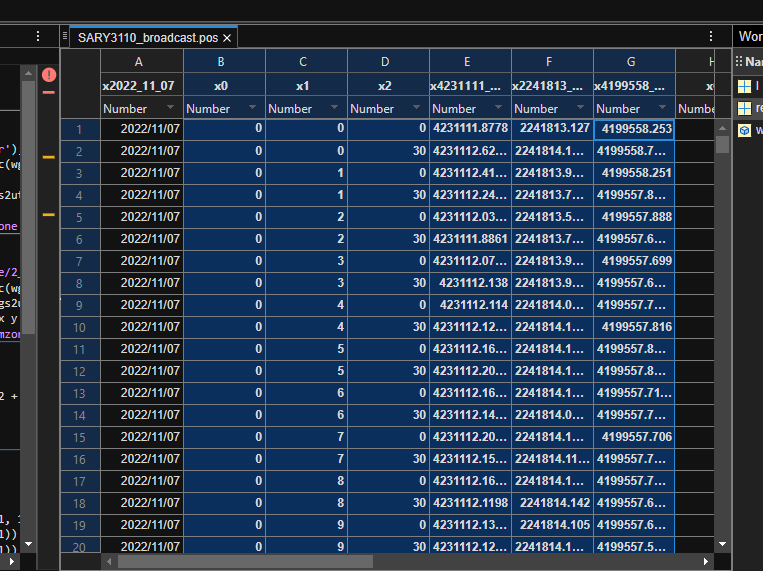Screen dimensions: 763x571
Task: Select cell 2241813.127 in row 1
Action: pos(552,129)
